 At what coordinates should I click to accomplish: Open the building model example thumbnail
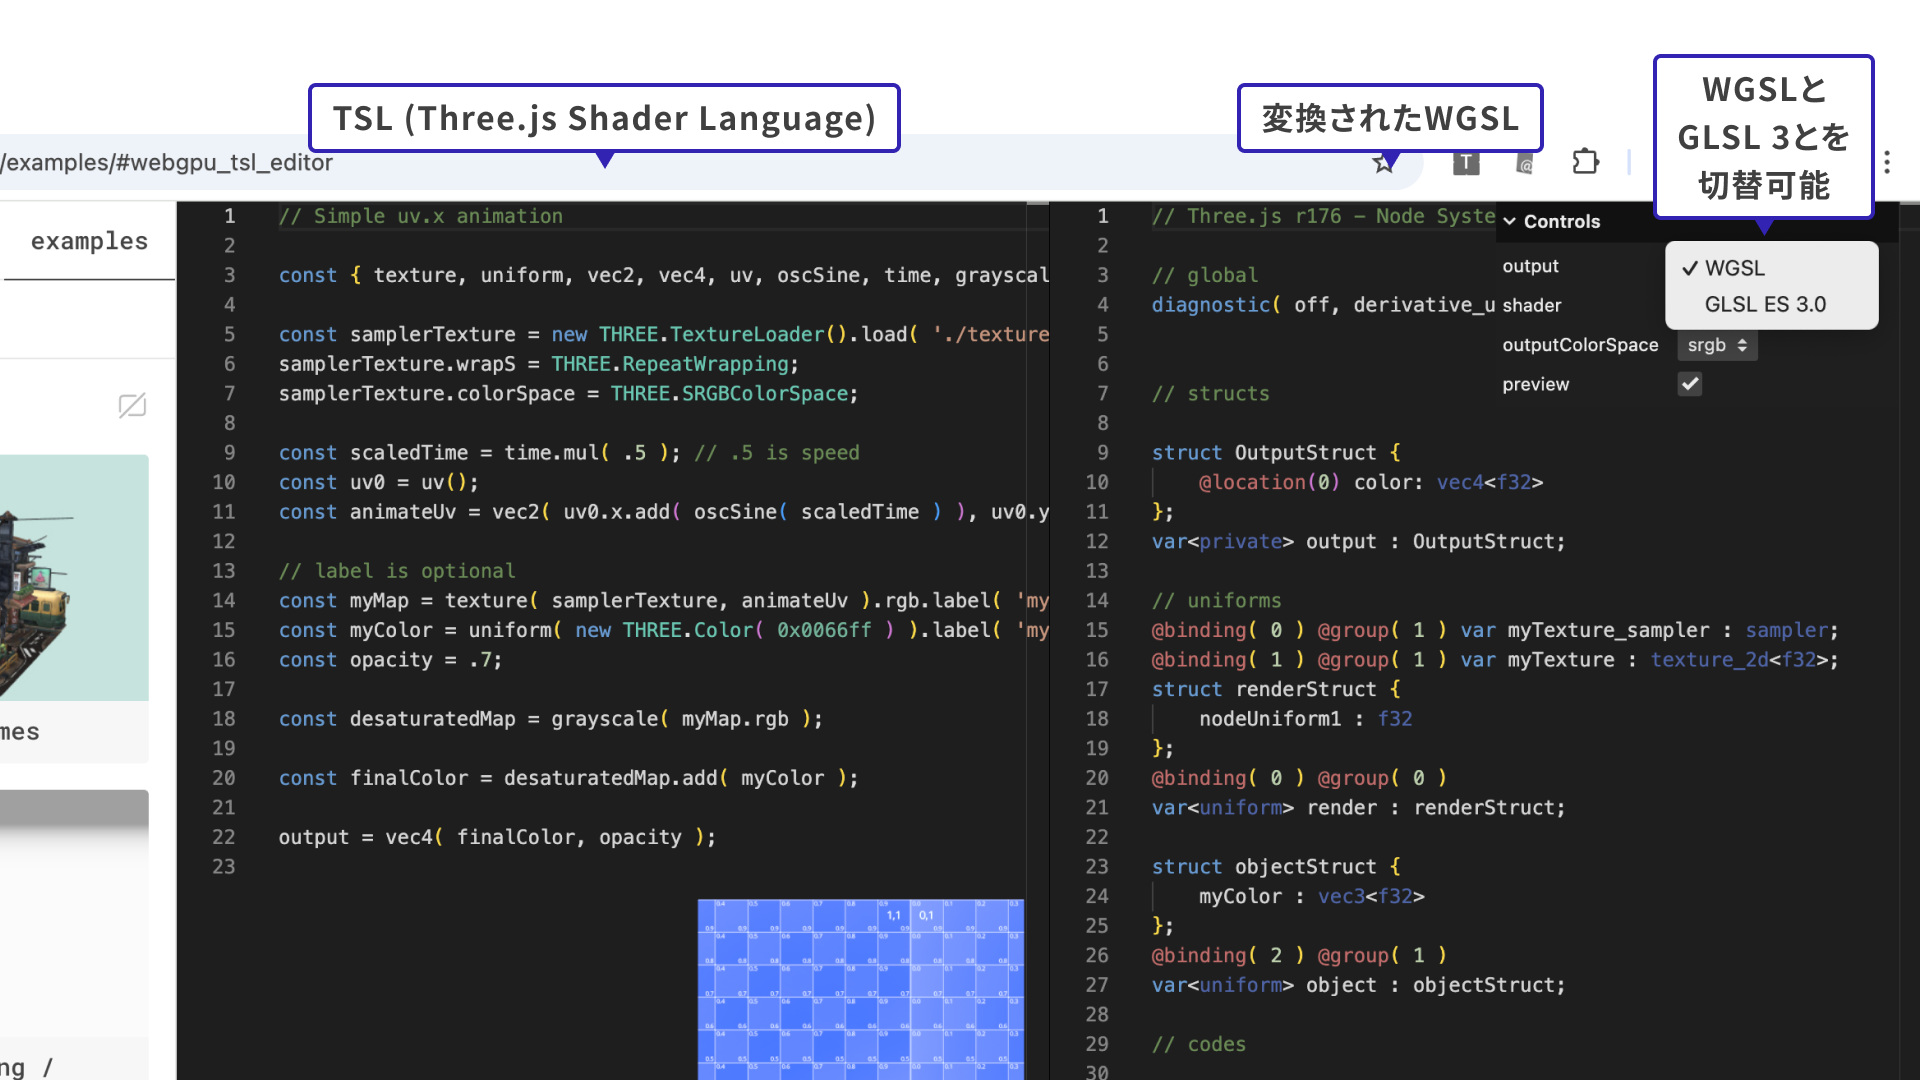pyautogui.click(x=74, y=578)
